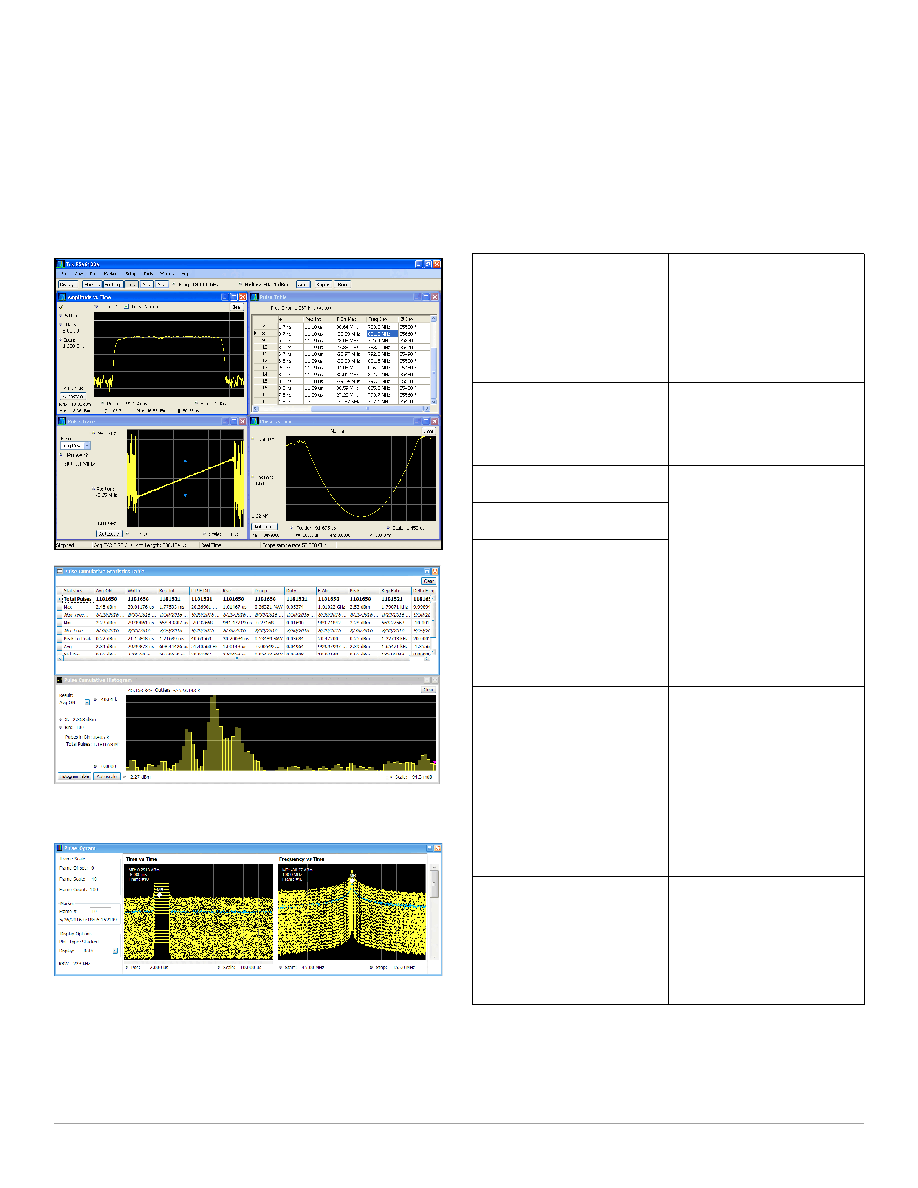The image size is (918, 1188).
Task: Click the Displays toolbar button
Action: 68,284
